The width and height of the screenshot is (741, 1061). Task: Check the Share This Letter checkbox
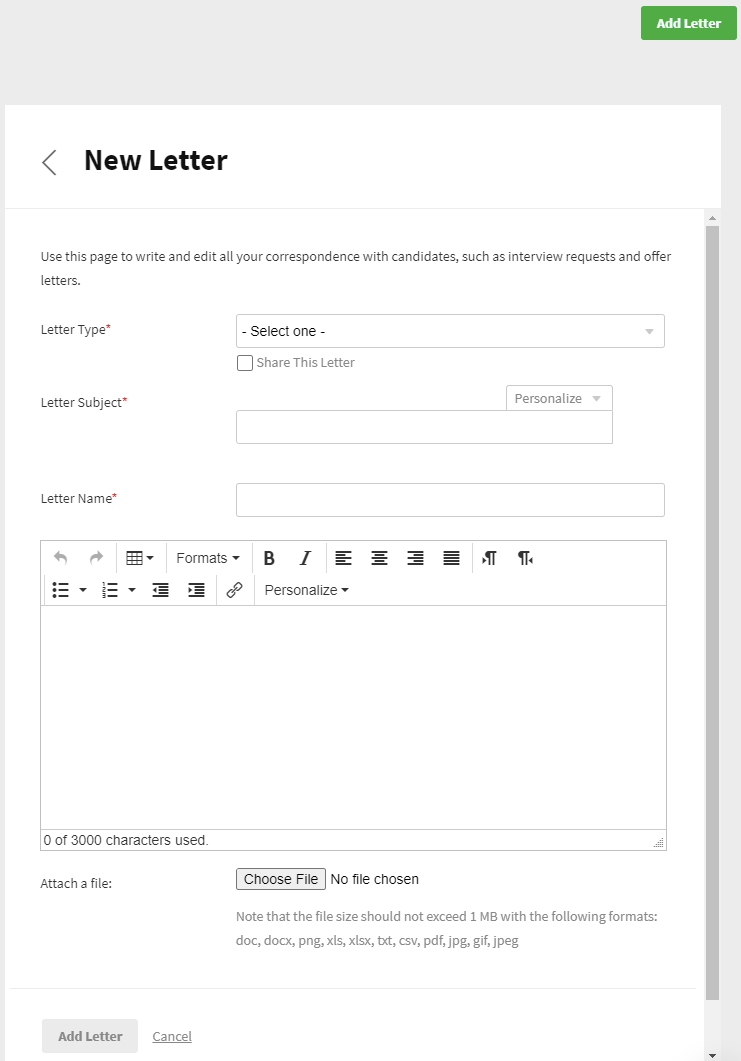(245, 363)
